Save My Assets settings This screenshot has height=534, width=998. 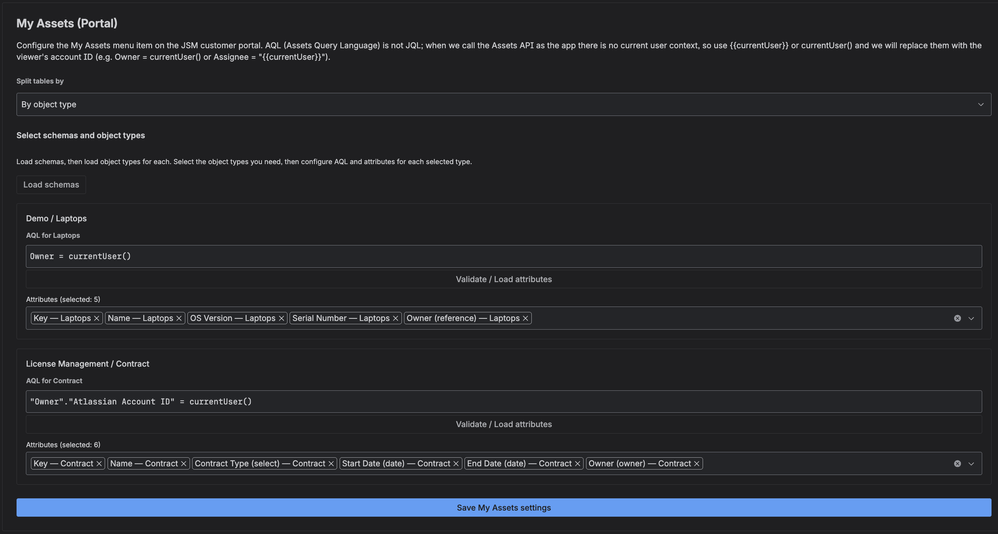click(x=503, y=507)
